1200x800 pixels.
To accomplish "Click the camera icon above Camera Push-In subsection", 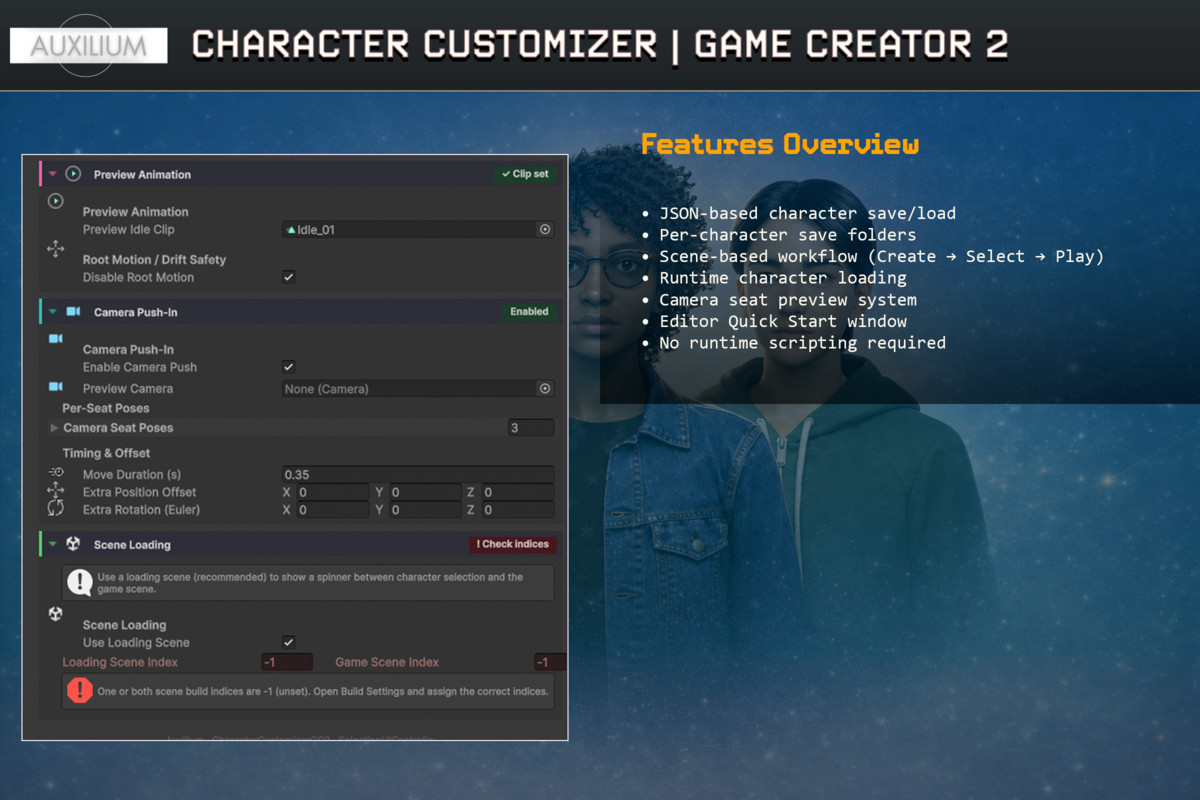I will pyautogui.click(x=56, y=339).
